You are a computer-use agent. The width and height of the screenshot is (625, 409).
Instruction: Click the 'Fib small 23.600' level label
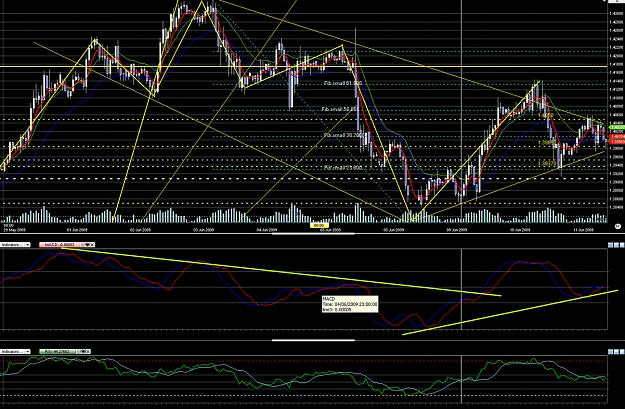pyautogui.click(x=343, y=167)
